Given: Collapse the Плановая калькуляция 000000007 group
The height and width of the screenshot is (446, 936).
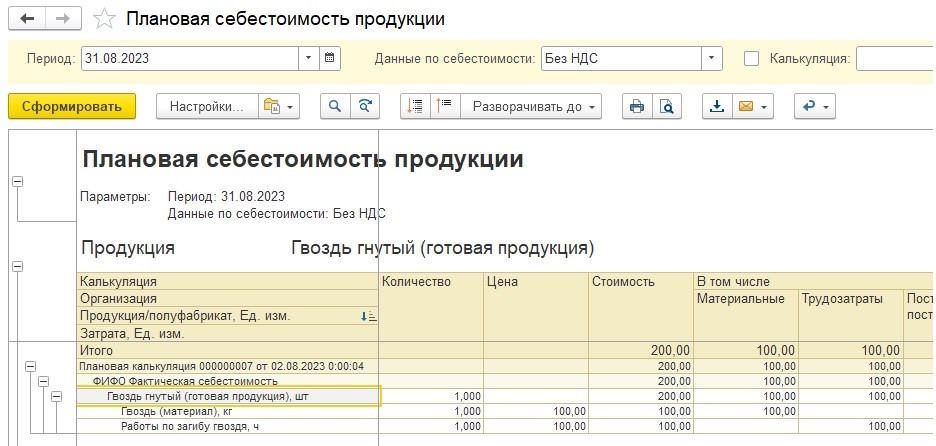Looking at the screenshot, I should tap(31, 366).
